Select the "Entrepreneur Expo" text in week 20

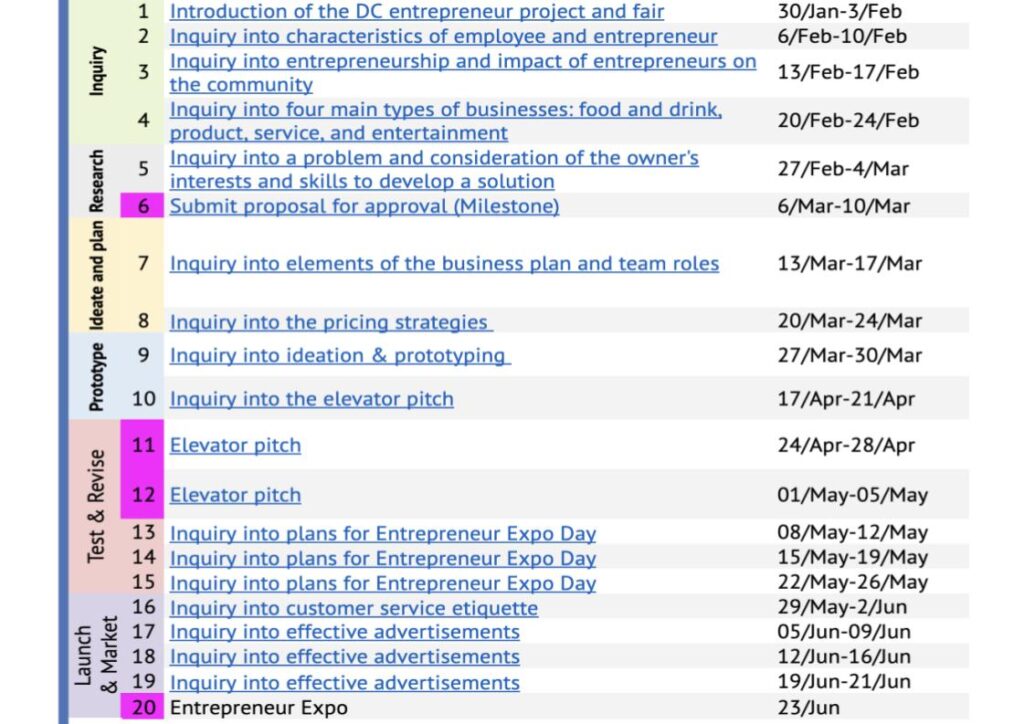pos(258,708)
